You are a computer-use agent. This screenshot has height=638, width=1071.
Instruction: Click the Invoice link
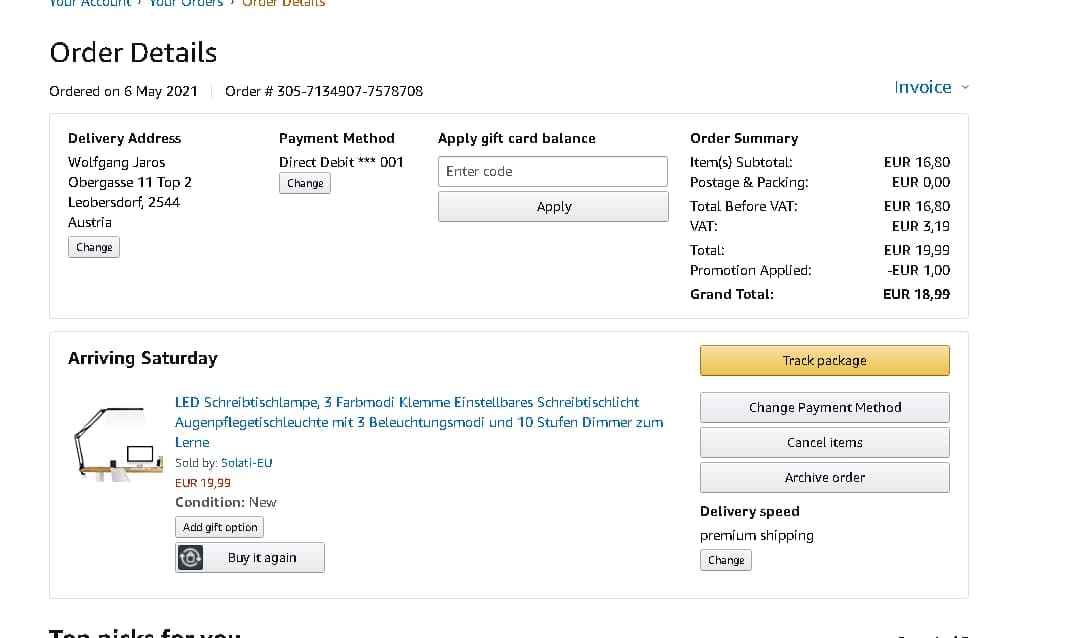[922, 87]
